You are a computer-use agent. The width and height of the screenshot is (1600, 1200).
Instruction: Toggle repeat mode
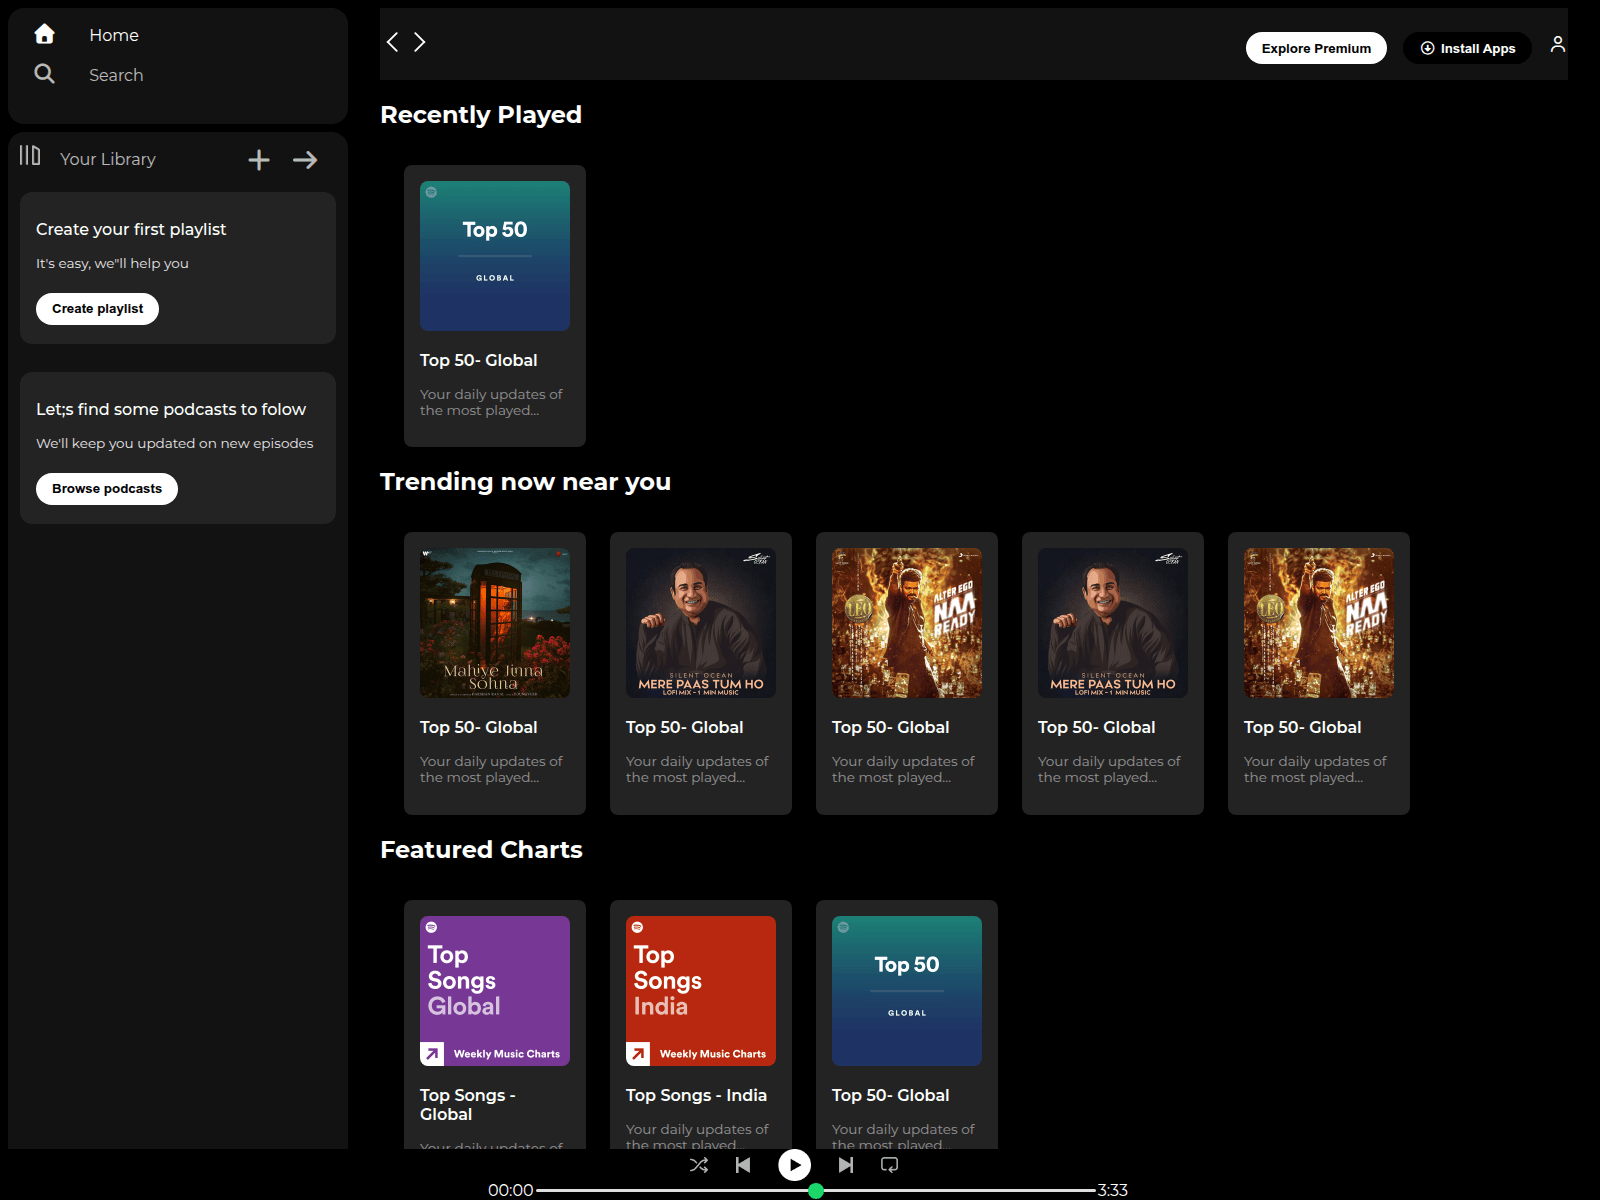(889, 1165)
